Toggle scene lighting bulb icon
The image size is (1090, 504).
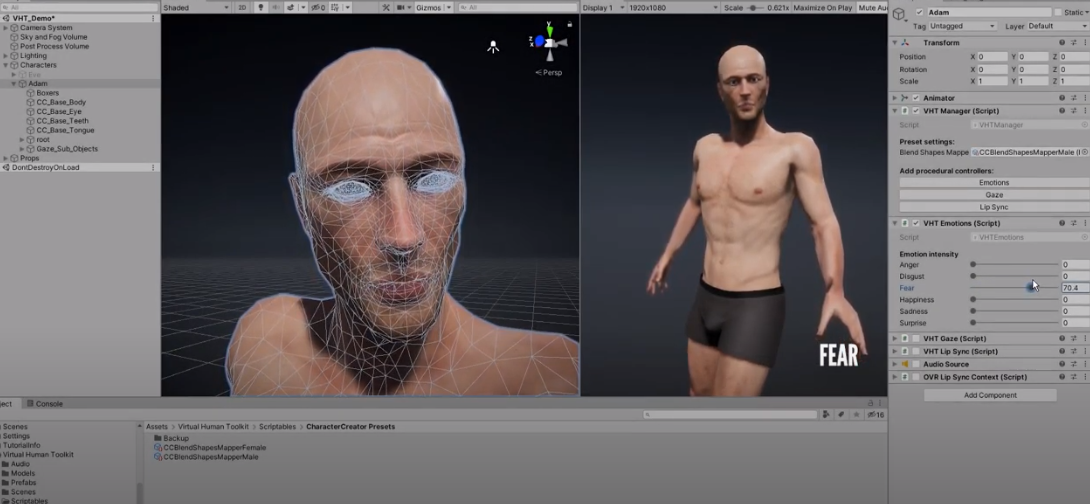261,7
